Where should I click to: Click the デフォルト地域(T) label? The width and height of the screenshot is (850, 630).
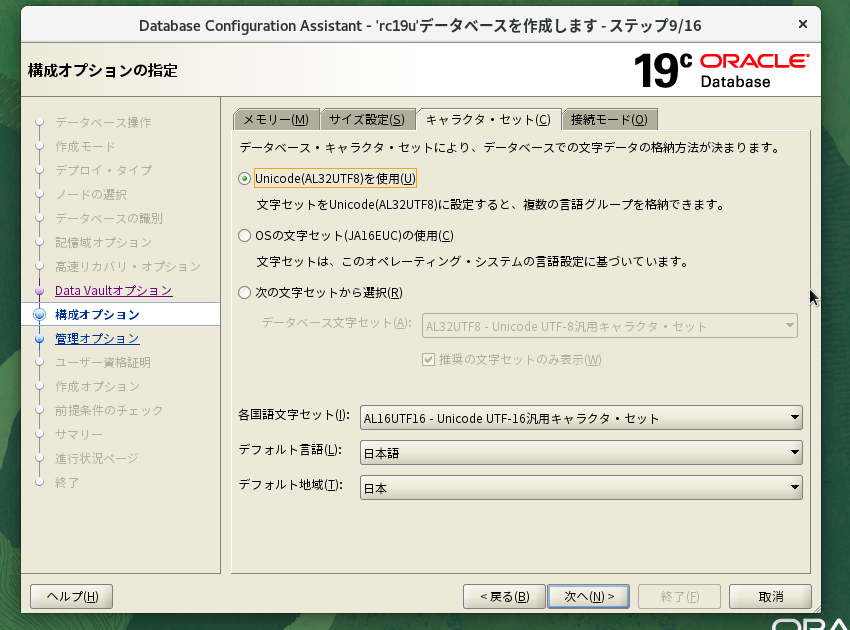(291, 485)
